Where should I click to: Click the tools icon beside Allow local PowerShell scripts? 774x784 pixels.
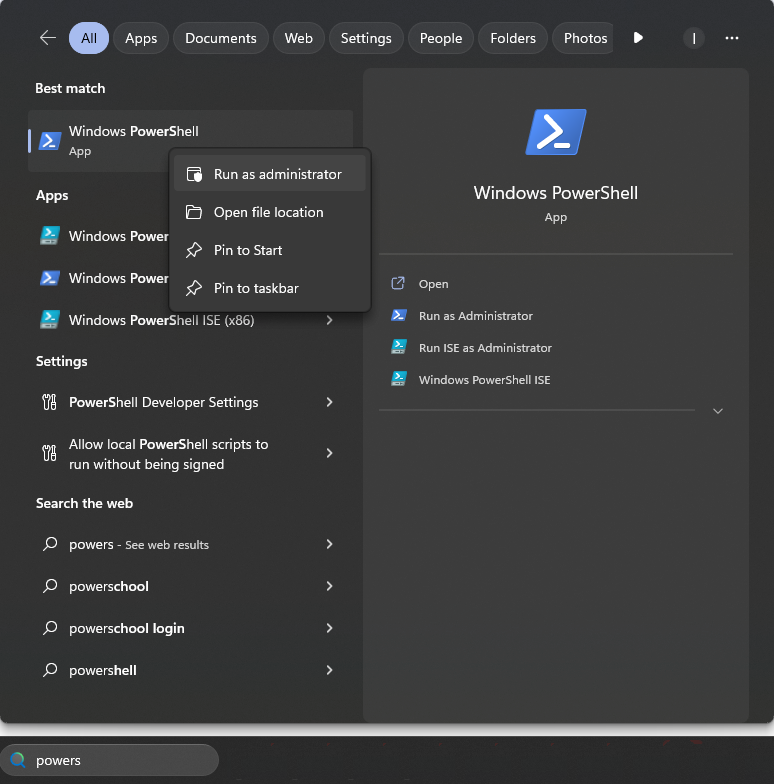(49, 453)
